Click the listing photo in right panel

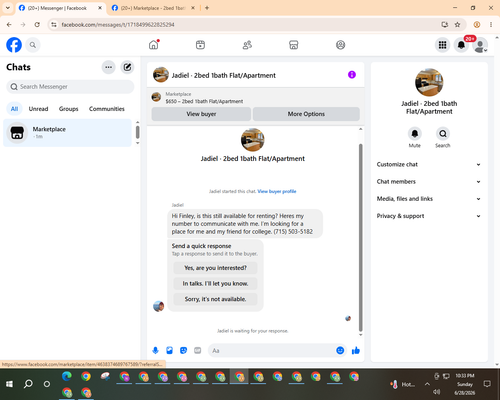click(429, 82)
